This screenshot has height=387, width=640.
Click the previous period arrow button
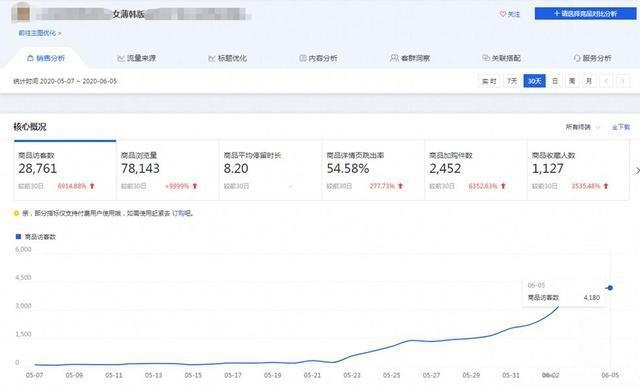tap(606, 81)
